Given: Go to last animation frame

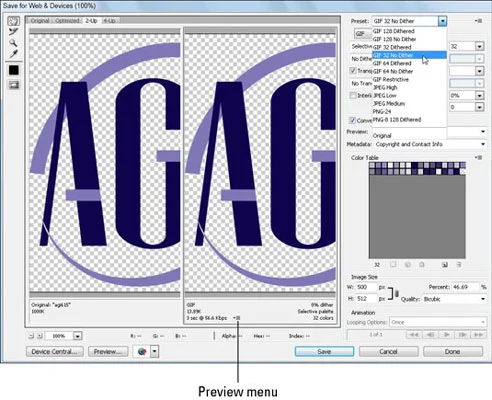Looking at the screenshot, I should coord(479,334).
